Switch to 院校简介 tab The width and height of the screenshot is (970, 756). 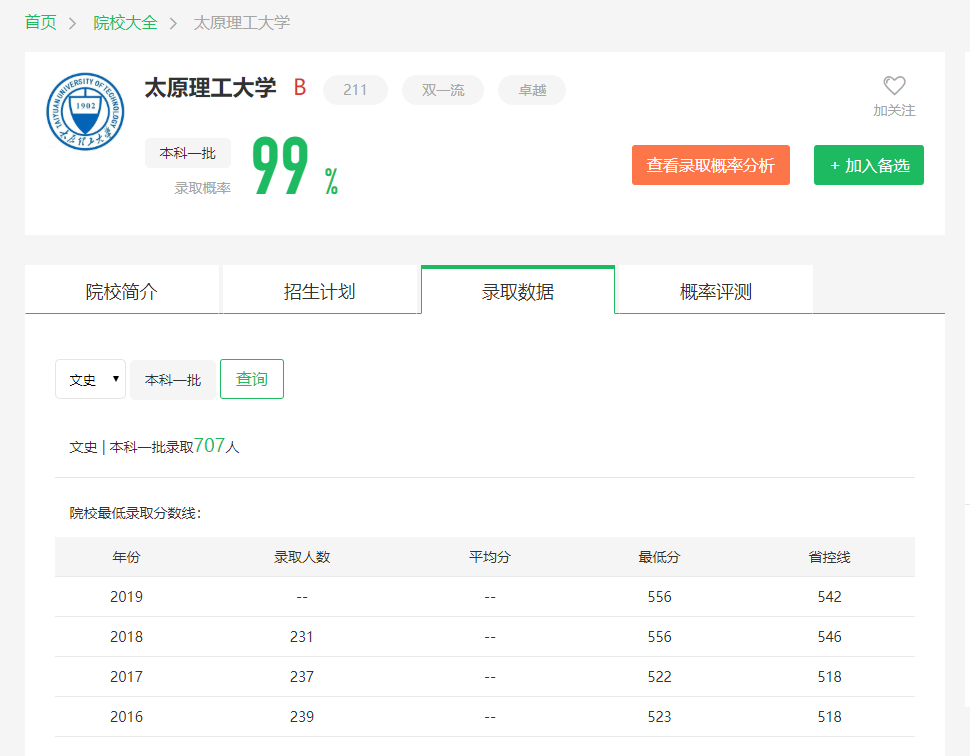click(x=122, y=291)
